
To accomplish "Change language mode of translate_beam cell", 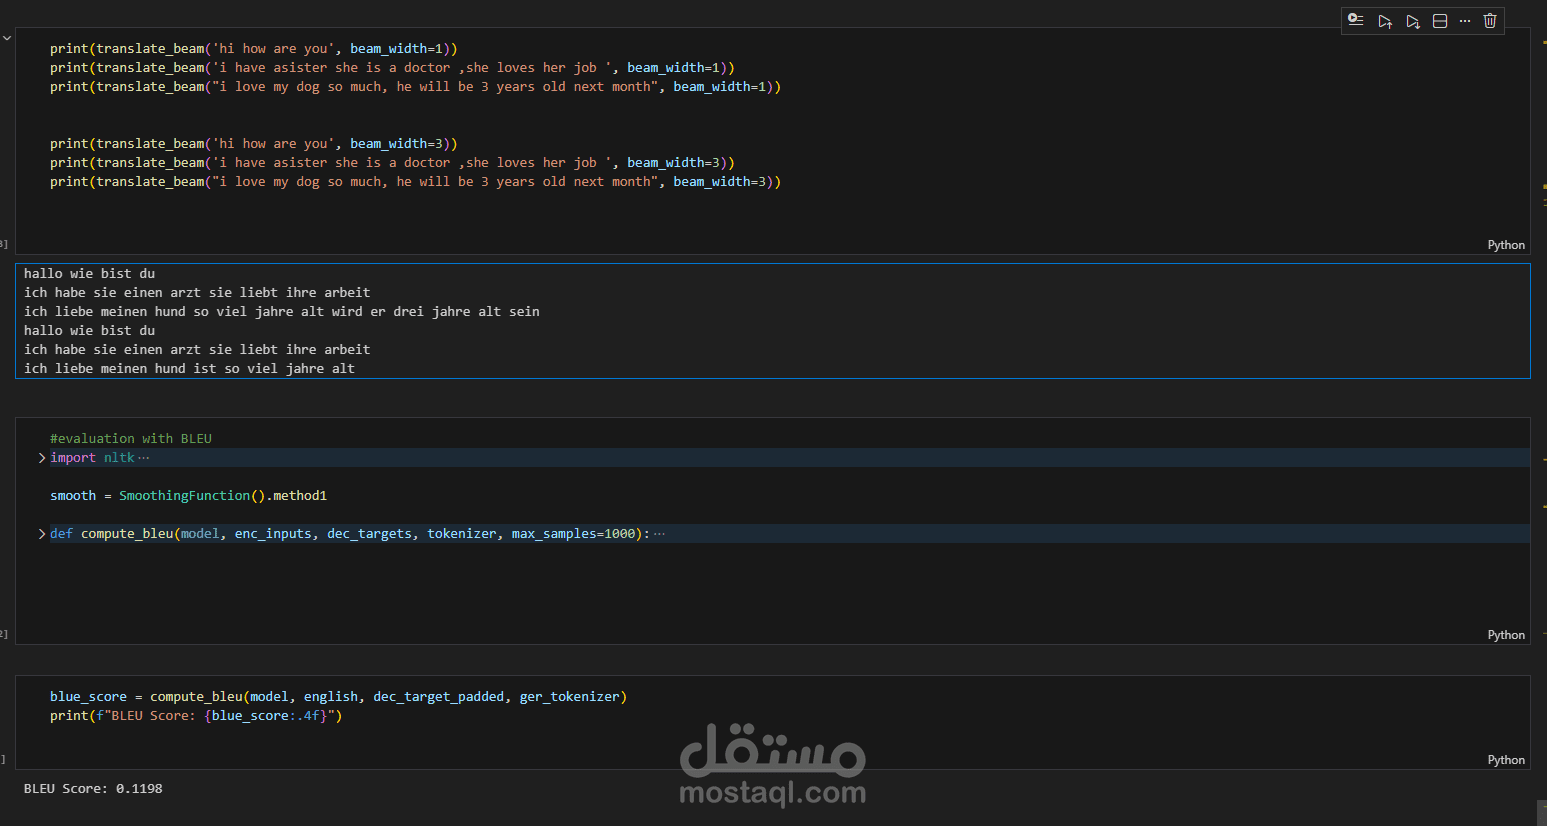I will point(1506,245).
